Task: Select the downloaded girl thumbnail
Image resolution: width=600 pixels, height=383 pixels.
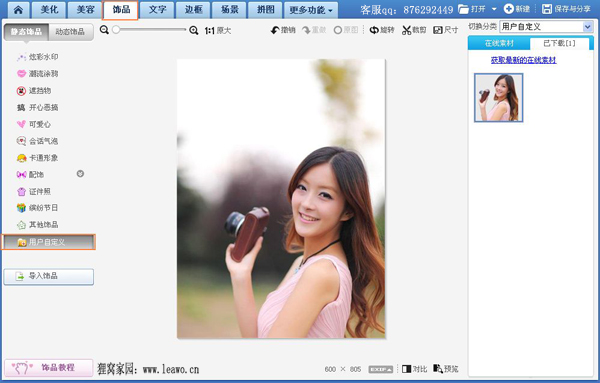Action: pos(499,98)
